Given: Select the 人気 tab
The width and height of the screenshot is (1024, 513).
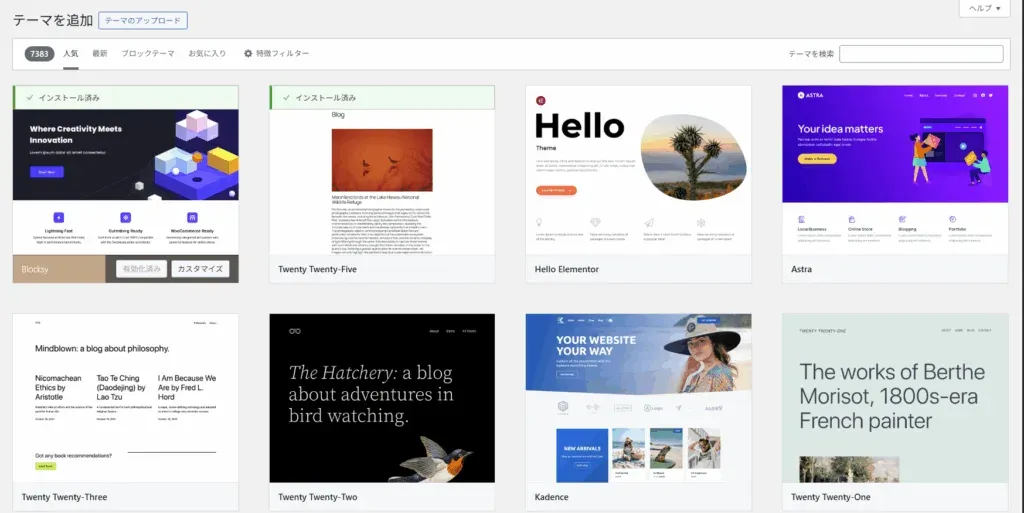Looking at the screenshot, I should pyautogui.click(x=71, y=54).
